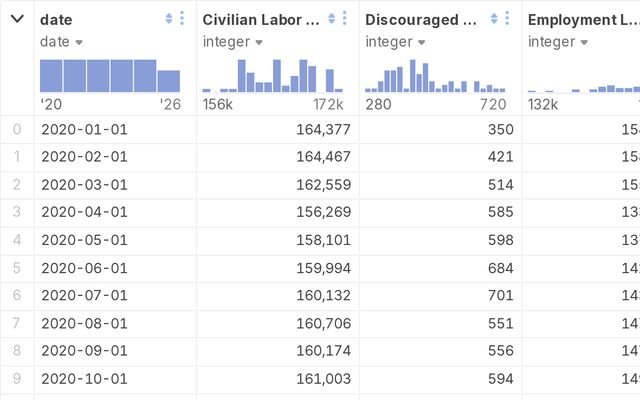Image resolution: width=640 pixels, height=400 pixels.
Task: Sort the Civilian Labor column
Action: coord(332,19)
